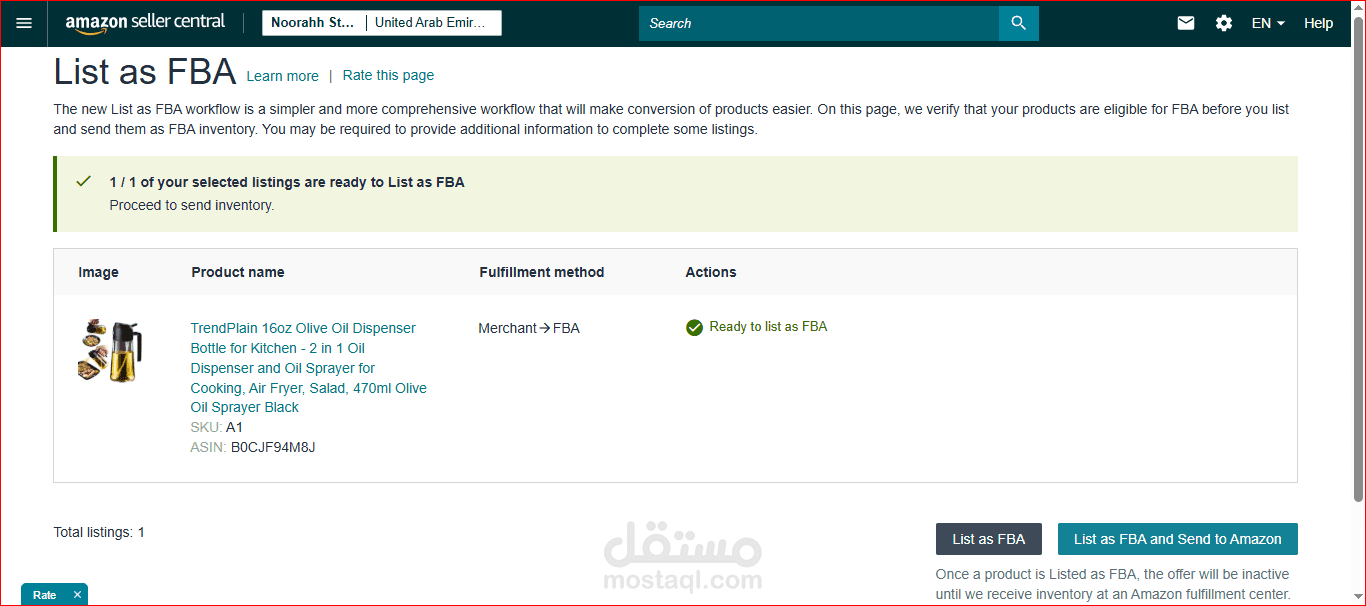Expand the EN language dropdown
The image size is (1366, 606).
click(1268, 23)
